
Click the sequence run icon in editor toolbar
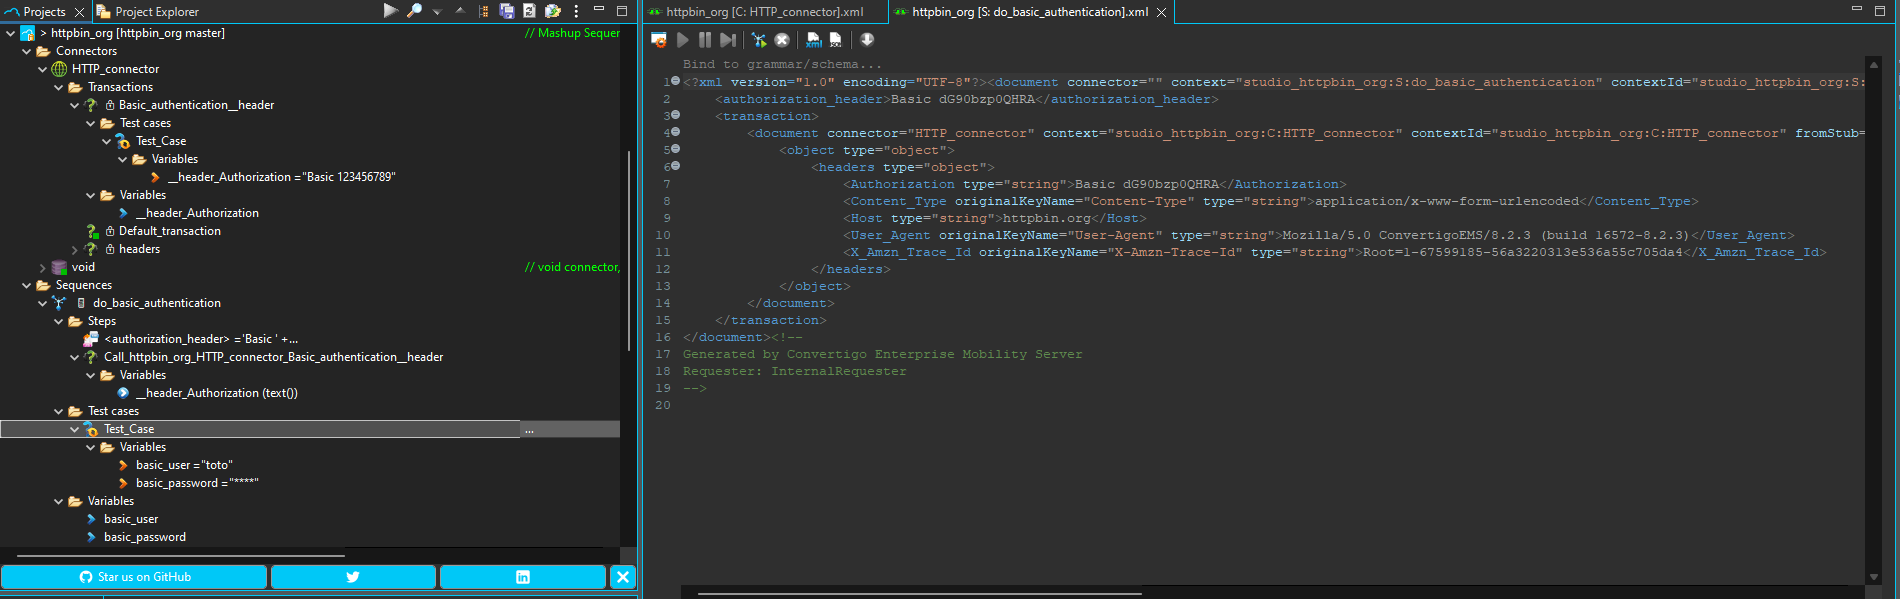click(759, 40)
